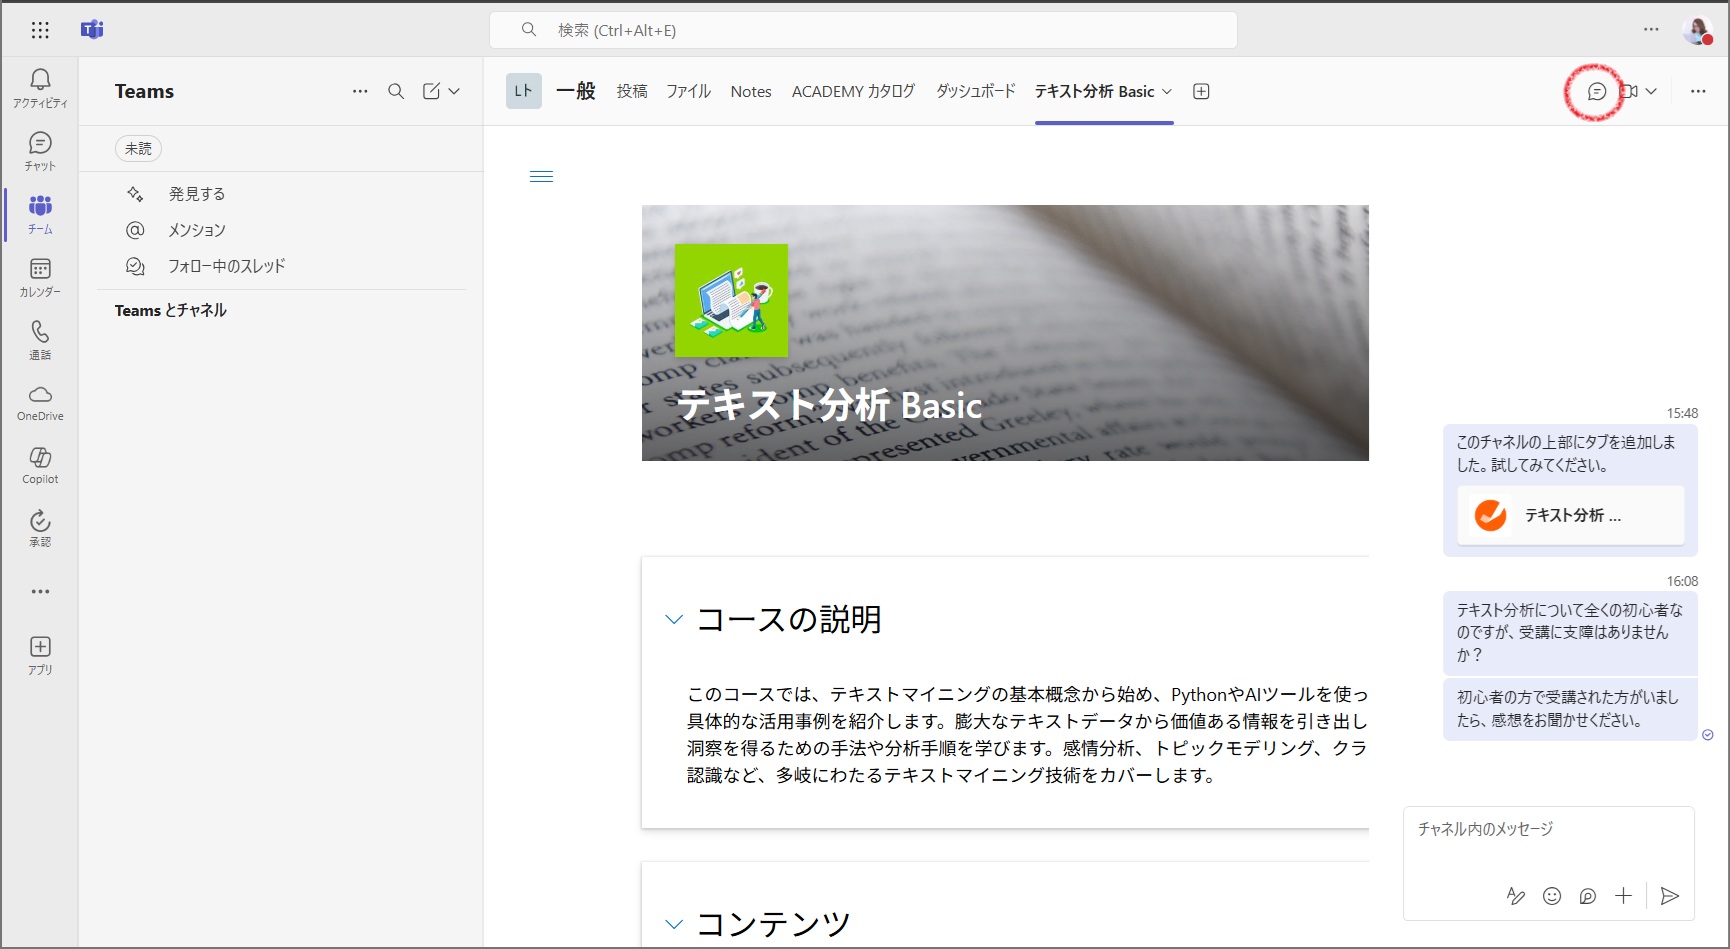
Task: Click the Microsoft Teams logo icon
Action: coord(92,30)
